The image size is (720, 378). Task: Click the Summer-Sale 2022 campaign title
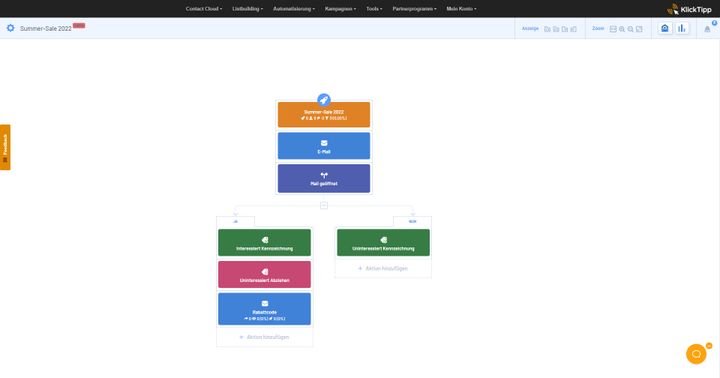tap(45, 28)
